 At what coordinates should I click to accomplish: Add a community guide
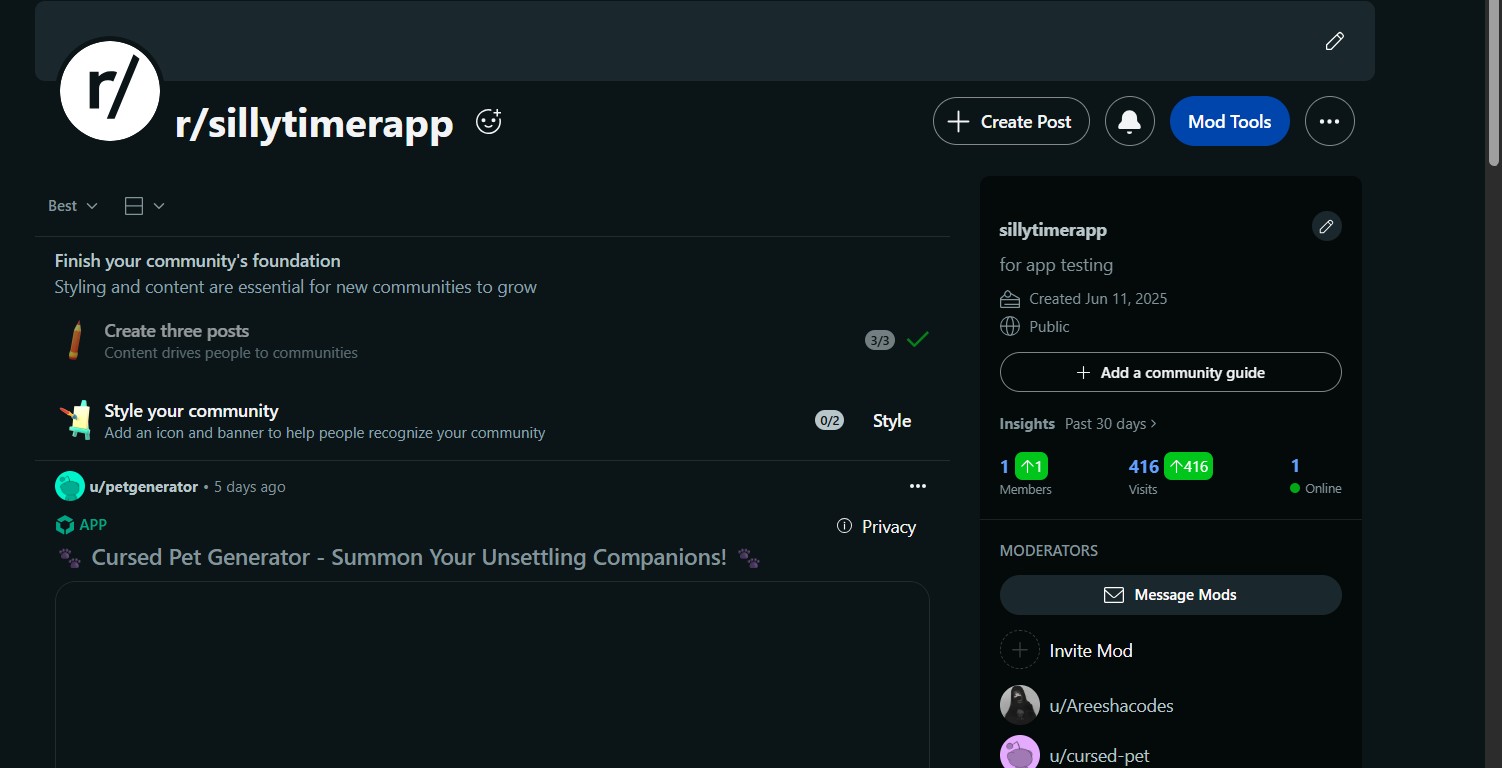tap(1171, 372)
